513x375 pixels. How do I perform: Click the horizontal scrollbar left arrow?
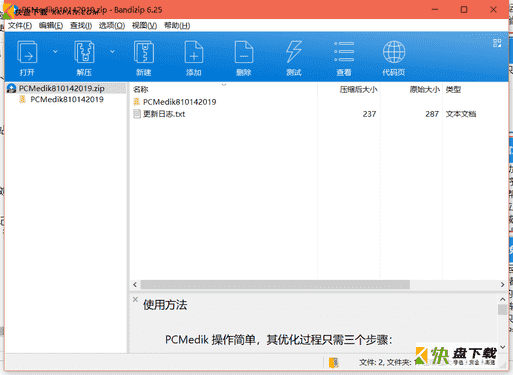pyautogui.click(x=135, y=284)
